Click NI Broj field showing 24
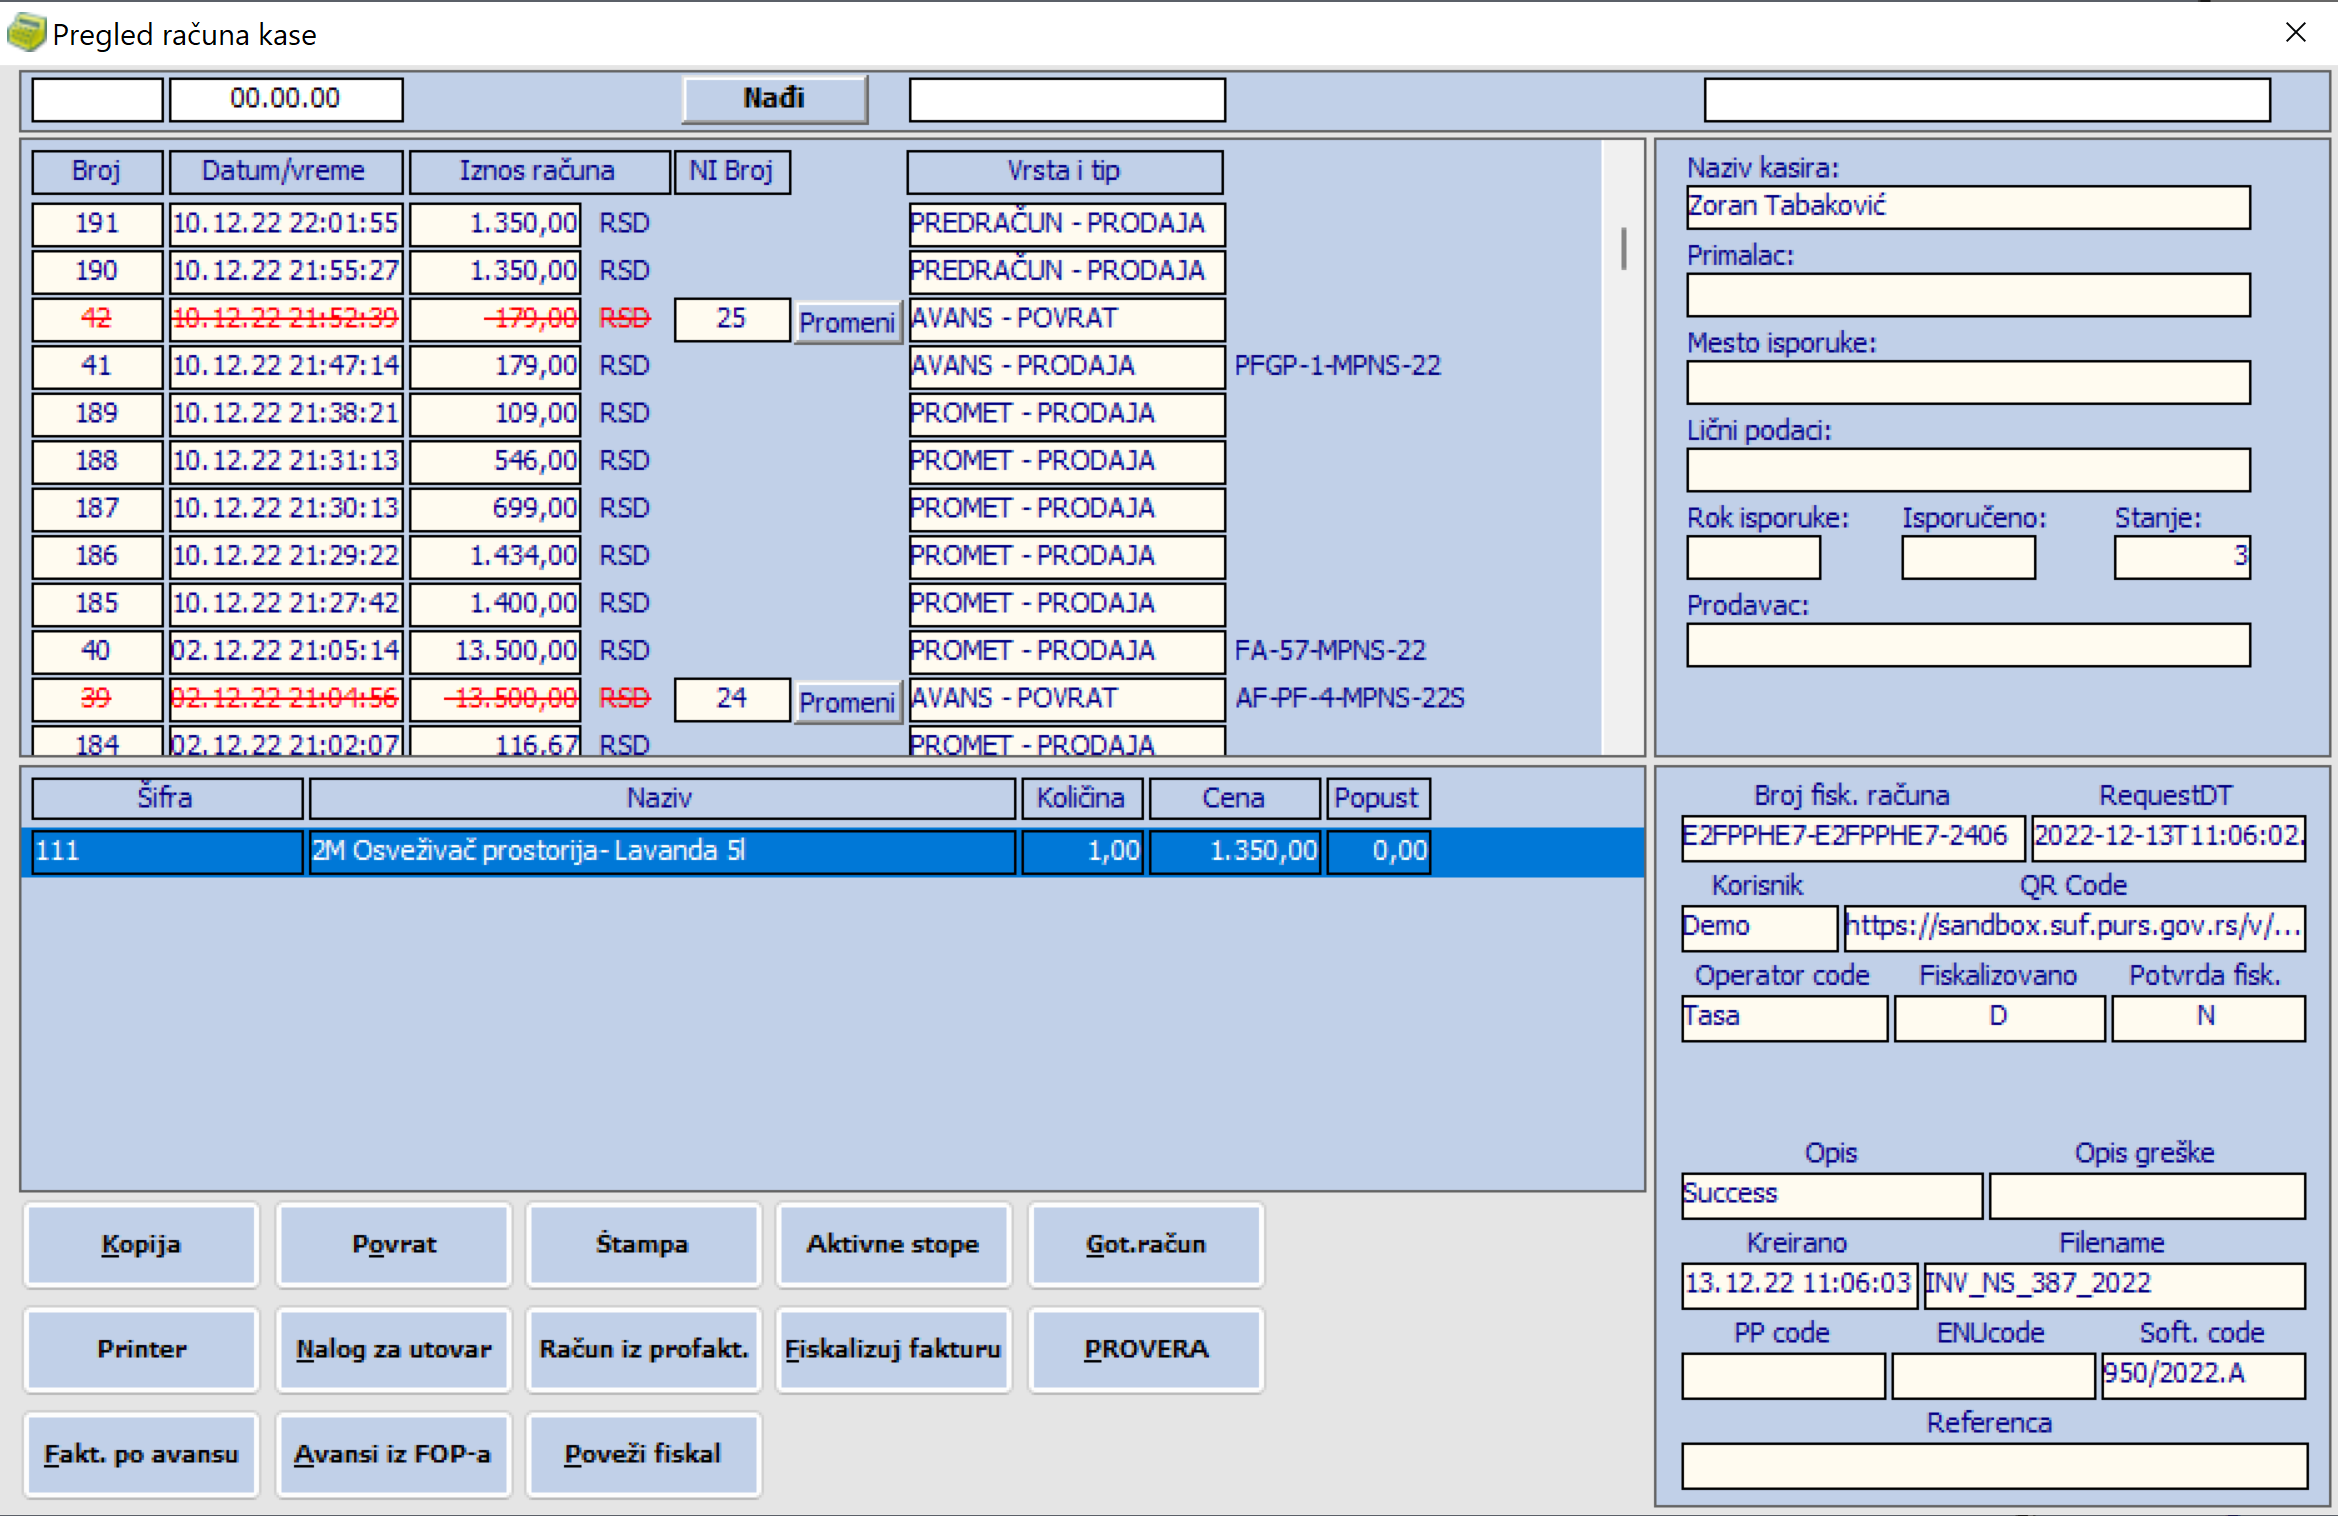2338x1516 pixels. [732, 698]
